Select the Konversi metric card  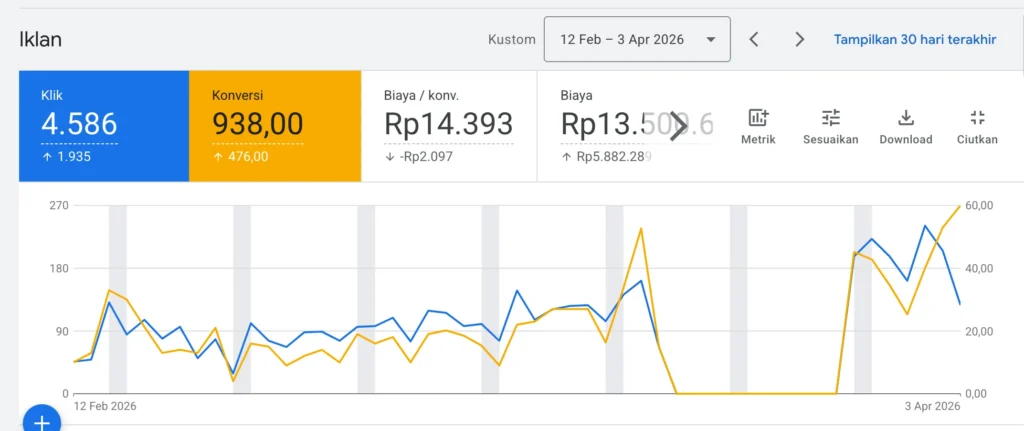coord(275,126)
